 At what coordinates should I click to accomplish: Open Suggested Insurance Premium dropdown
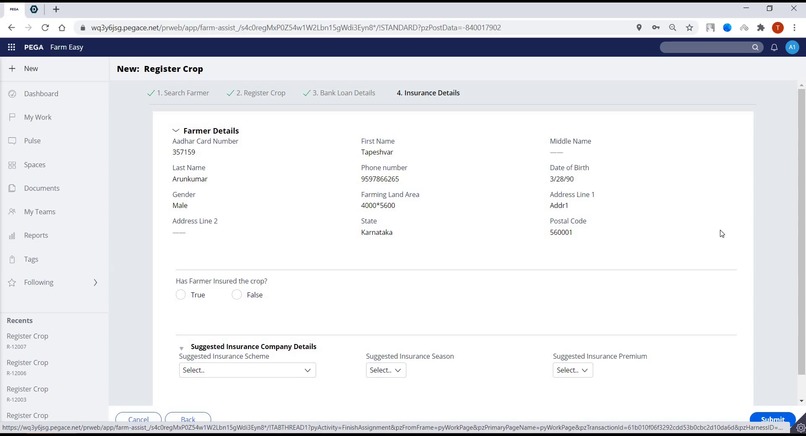click(x=573, y=370)
